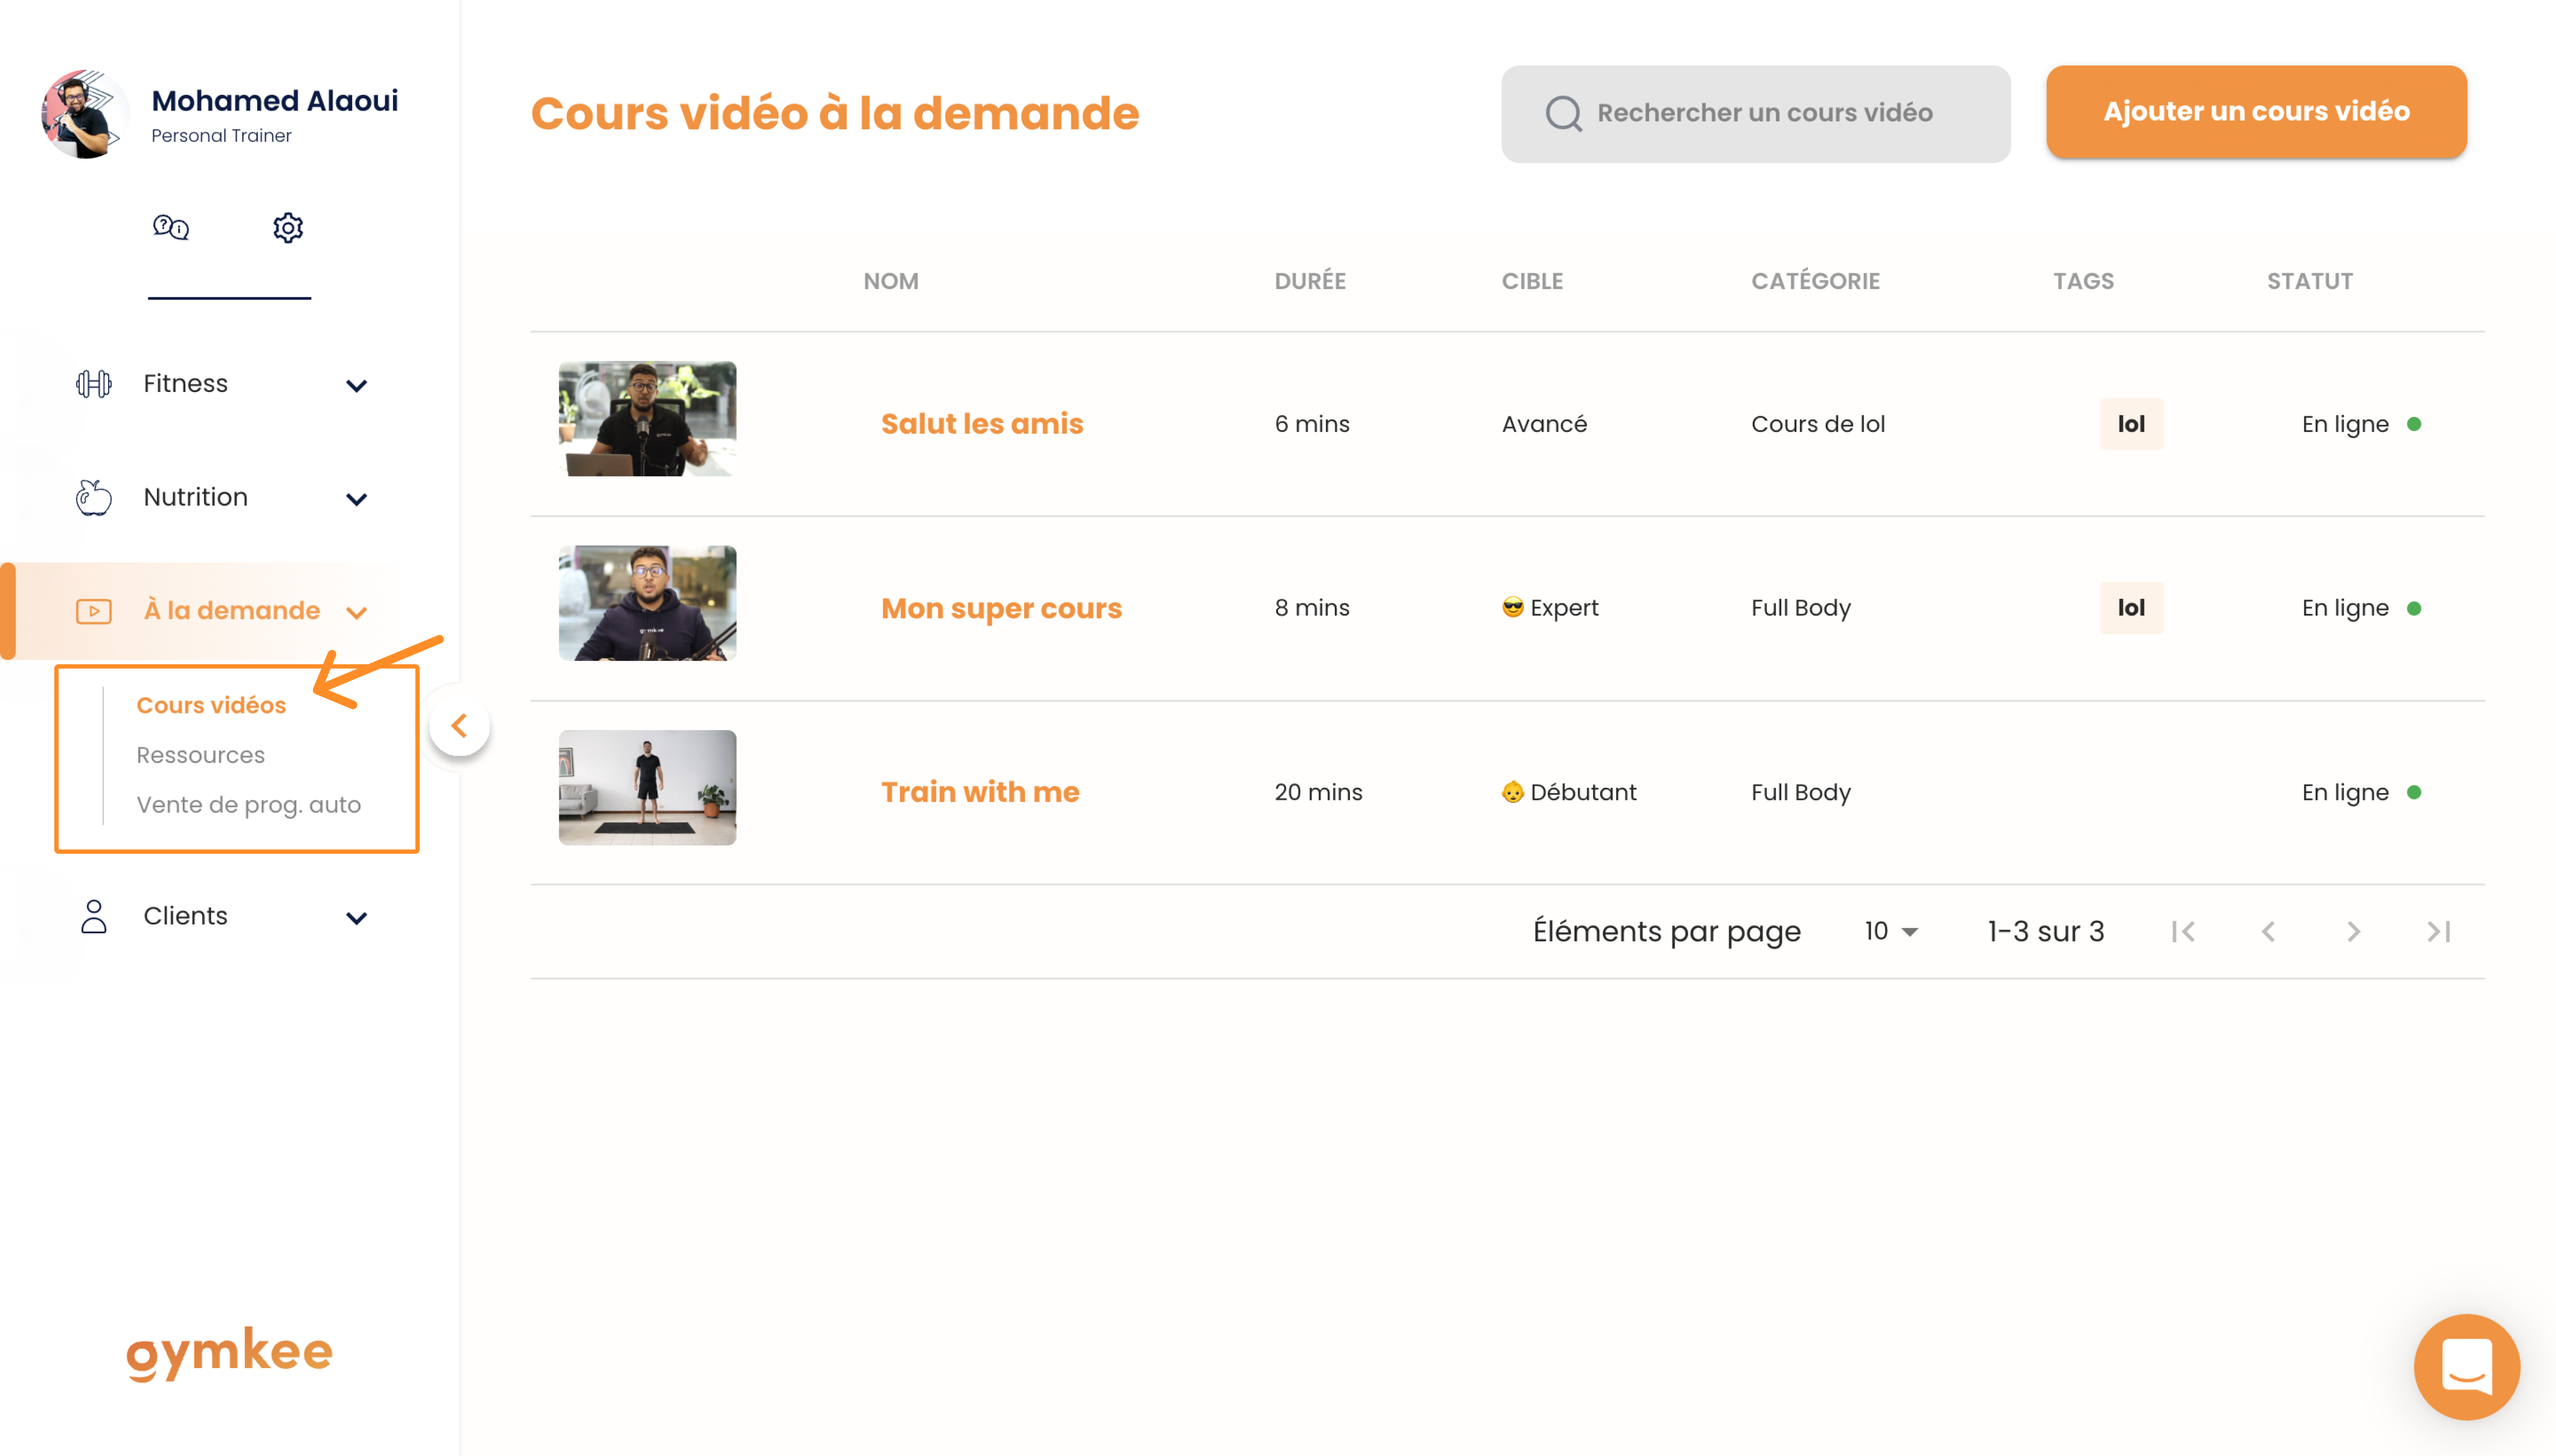Click the Mon super cours thumbnail
The image size is (2556, 1456).
(x=647, y=603)
